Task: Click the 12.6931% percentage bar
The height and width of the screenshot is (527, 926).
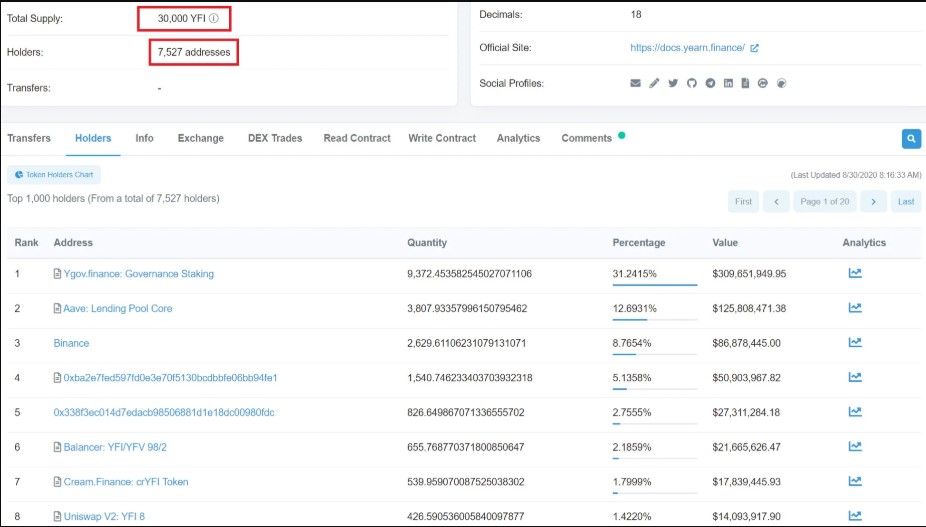Action: click(654, 320)
